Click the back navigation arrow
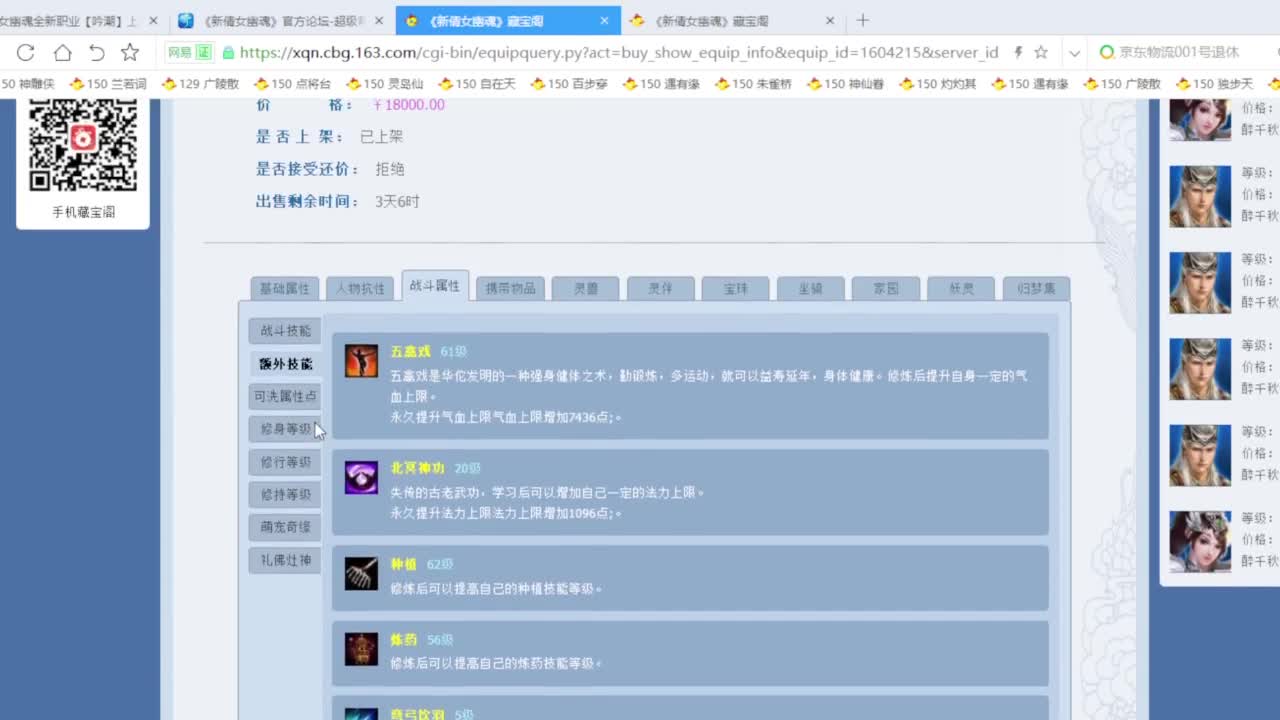 coord(97,51)
